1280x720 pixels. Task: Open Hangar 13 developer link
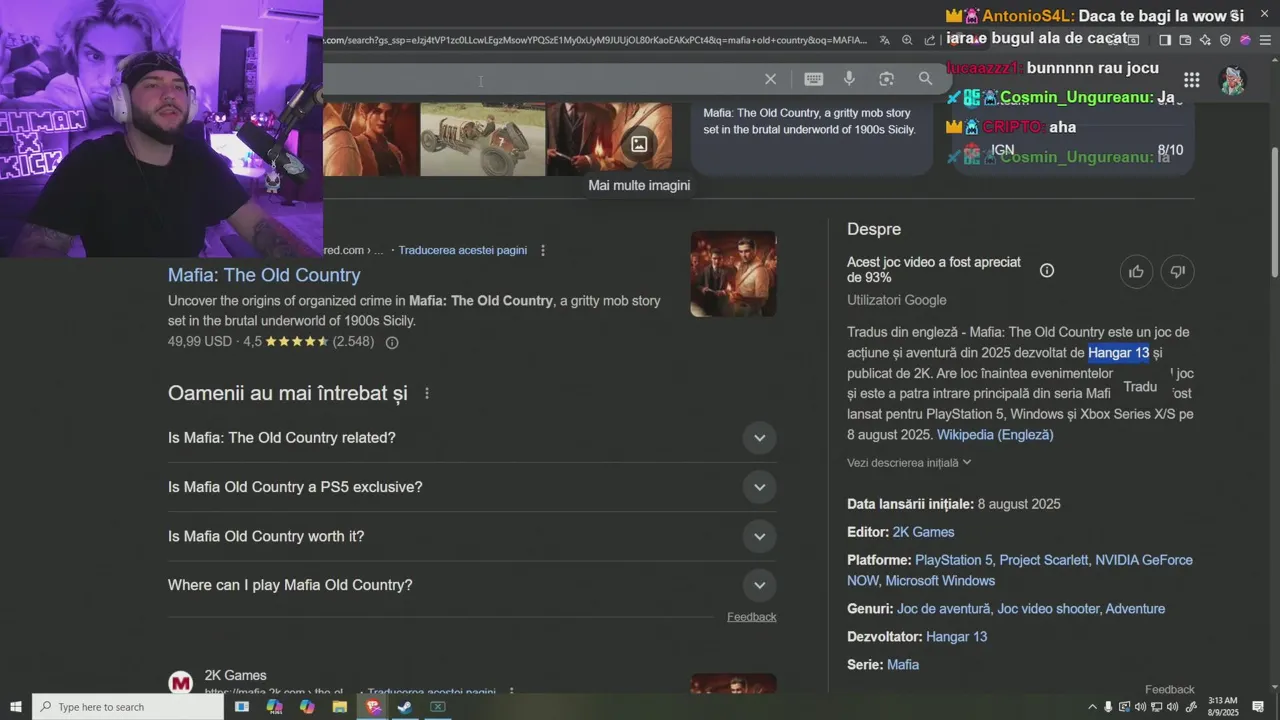pyautogui.click(x=956, y=636)
